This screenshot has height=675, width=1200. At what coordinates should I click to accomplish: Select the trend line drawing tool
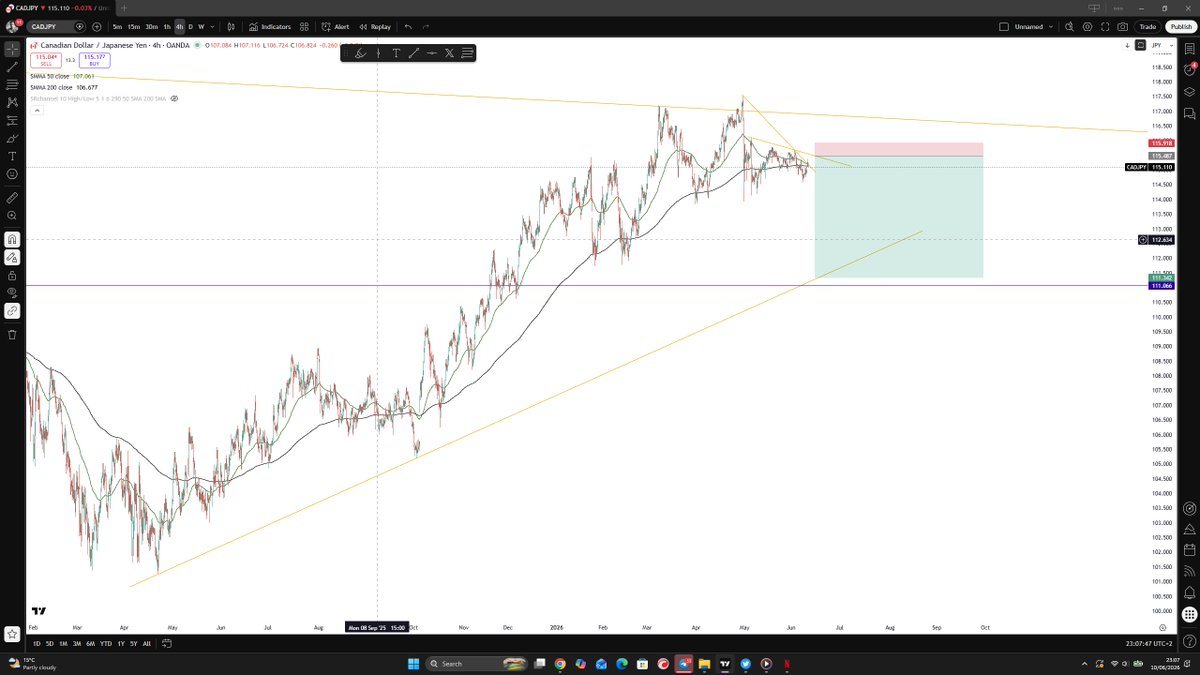click(x=12, y=66)
